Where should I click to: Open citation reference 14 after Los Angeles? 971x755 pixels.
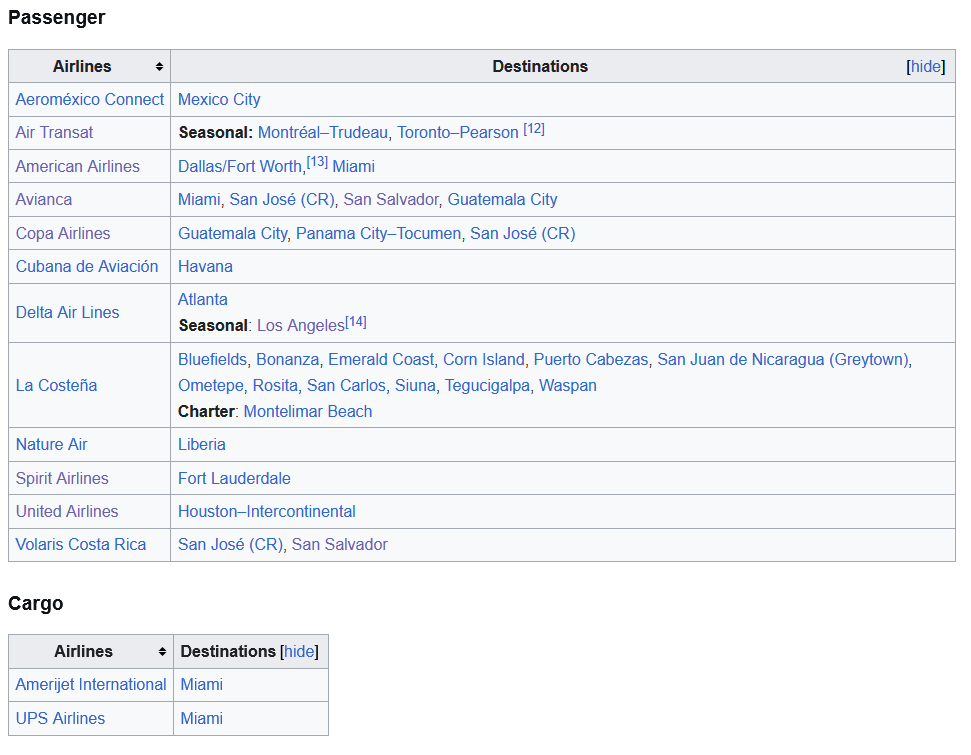pos(356,321)
